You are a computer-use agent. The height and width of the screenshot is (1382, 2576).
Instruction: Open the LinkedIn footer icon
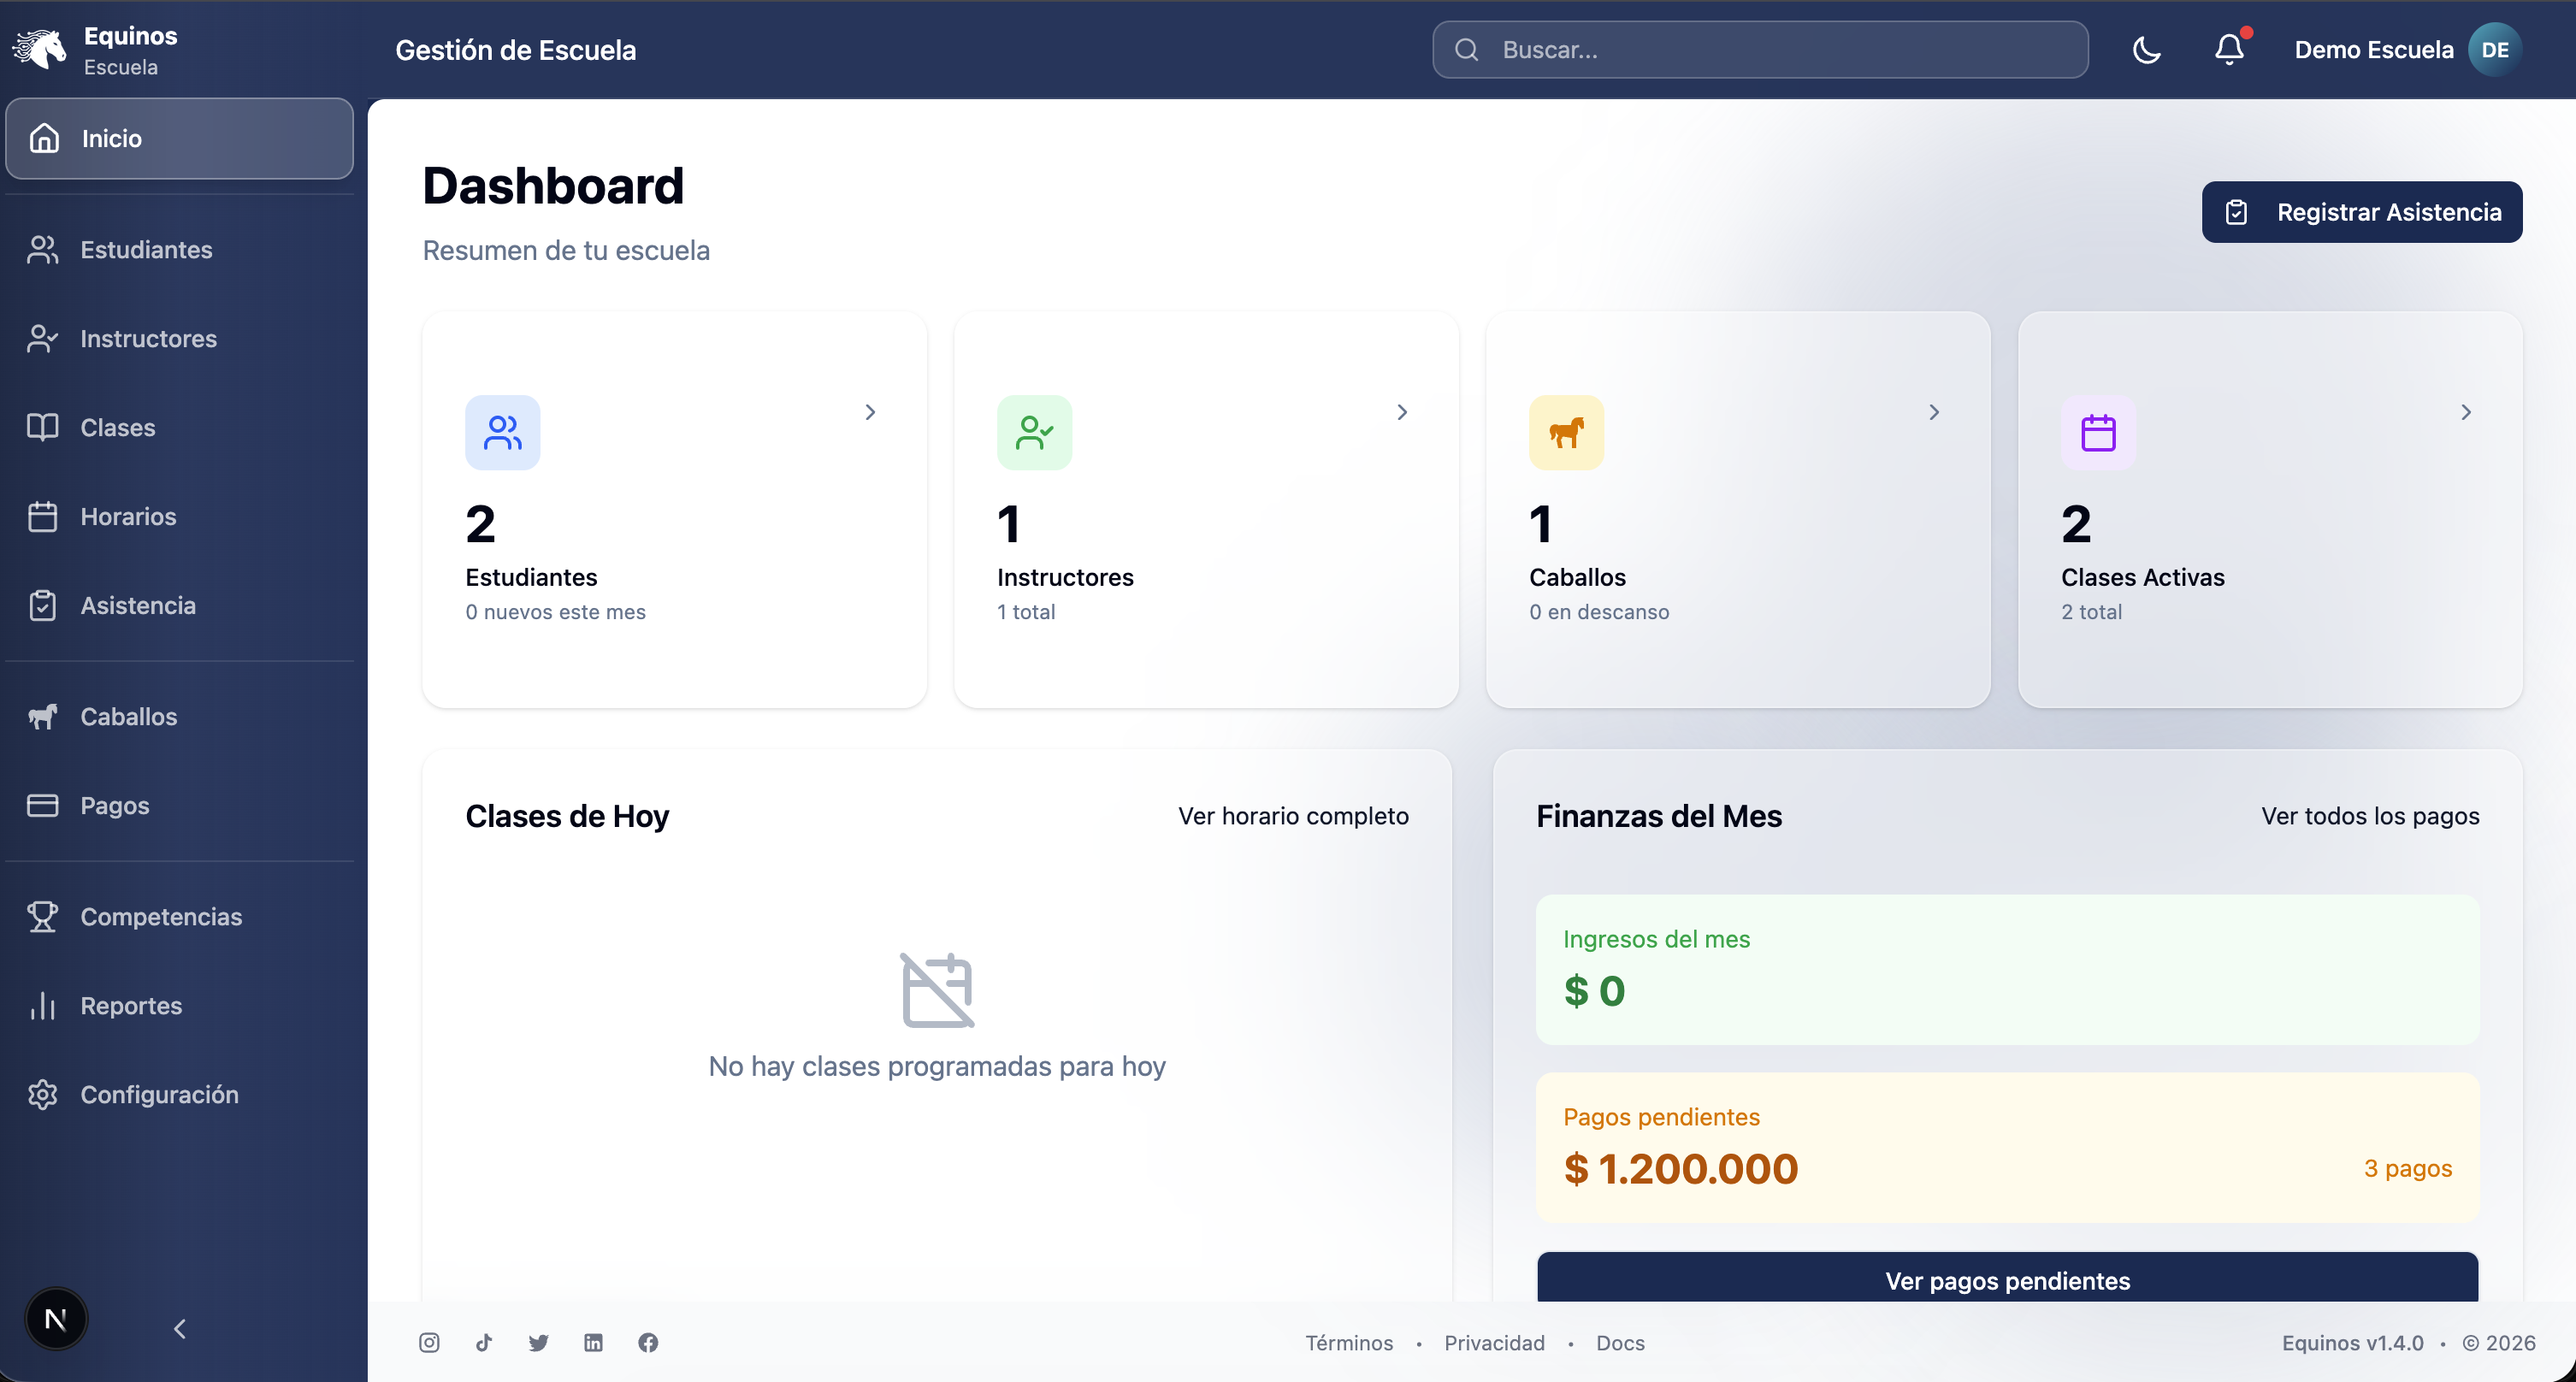point(594,1343)
